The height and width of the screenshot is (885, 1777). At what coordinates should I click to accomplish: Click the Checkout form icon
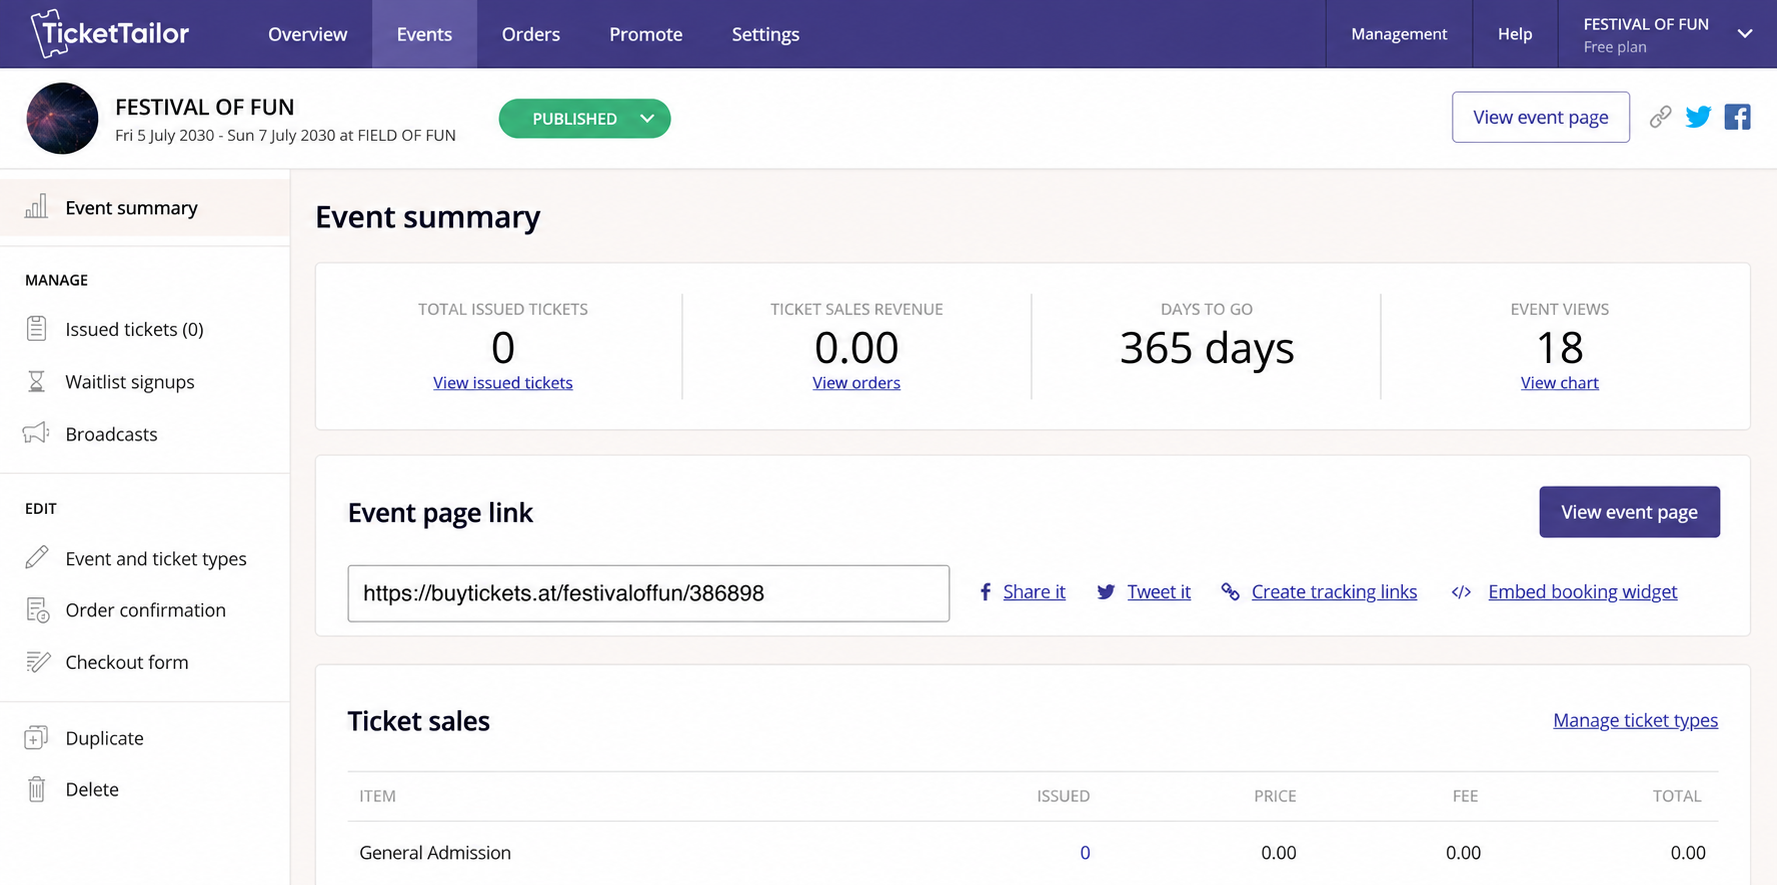(37, 662)
